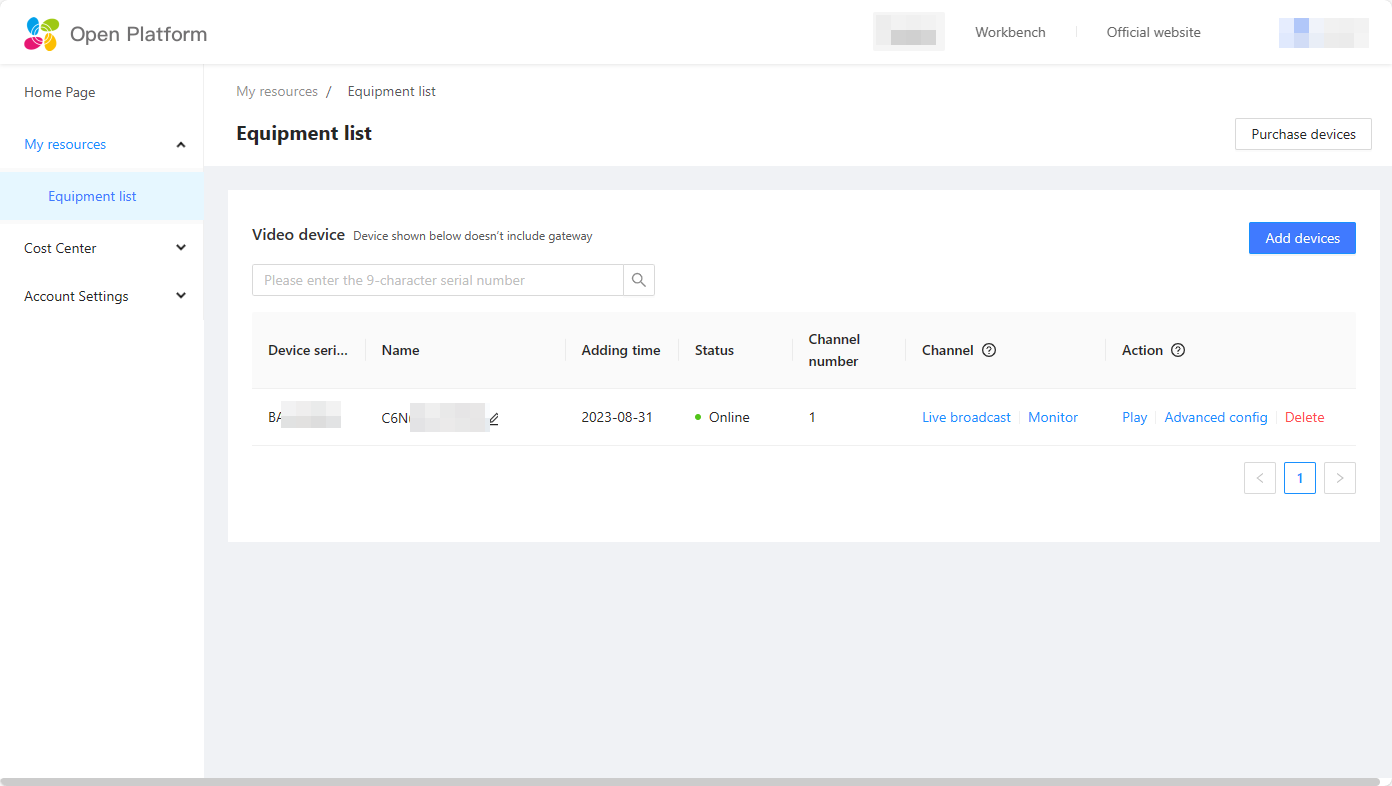
Task: Go to previous page arrow in pagination
Action: (x=1260, y=478)
